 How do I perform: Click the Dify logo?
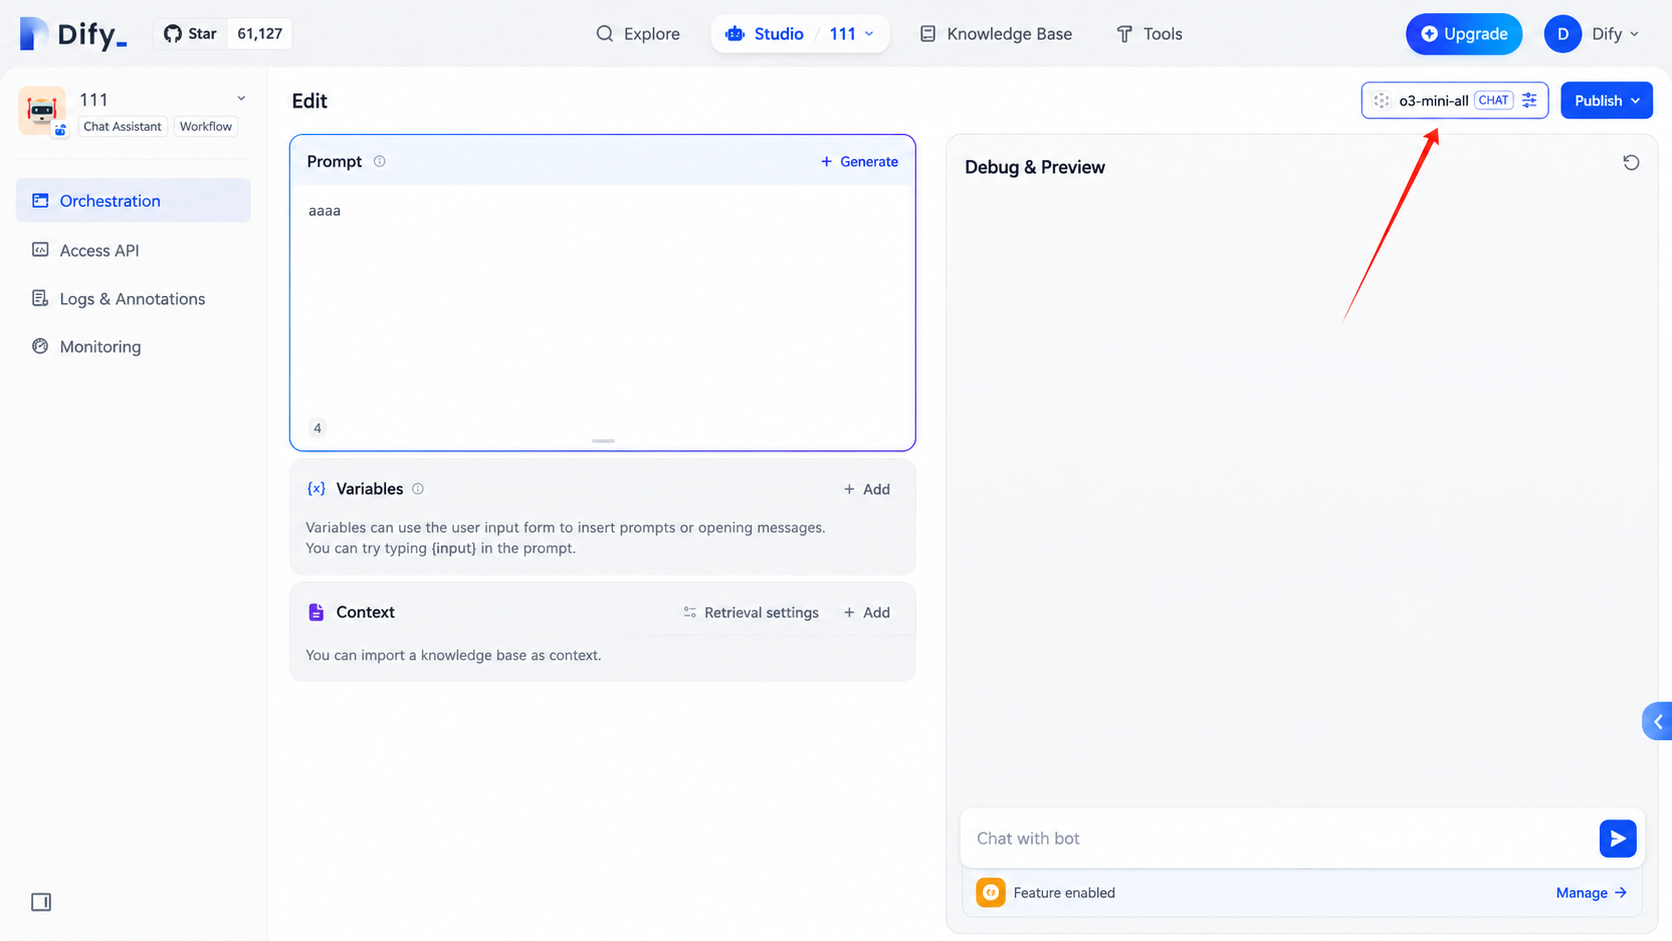73,34
